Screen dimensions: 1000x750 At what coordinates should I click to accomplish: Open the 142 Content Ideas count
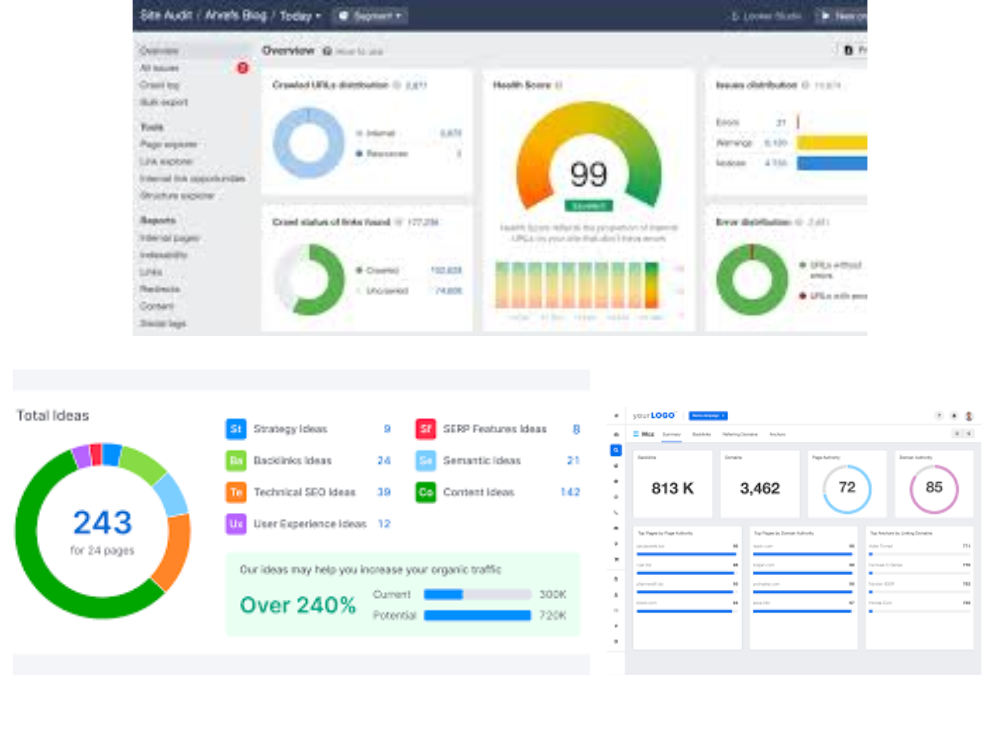pyautogui.click(x=570, y=492)
